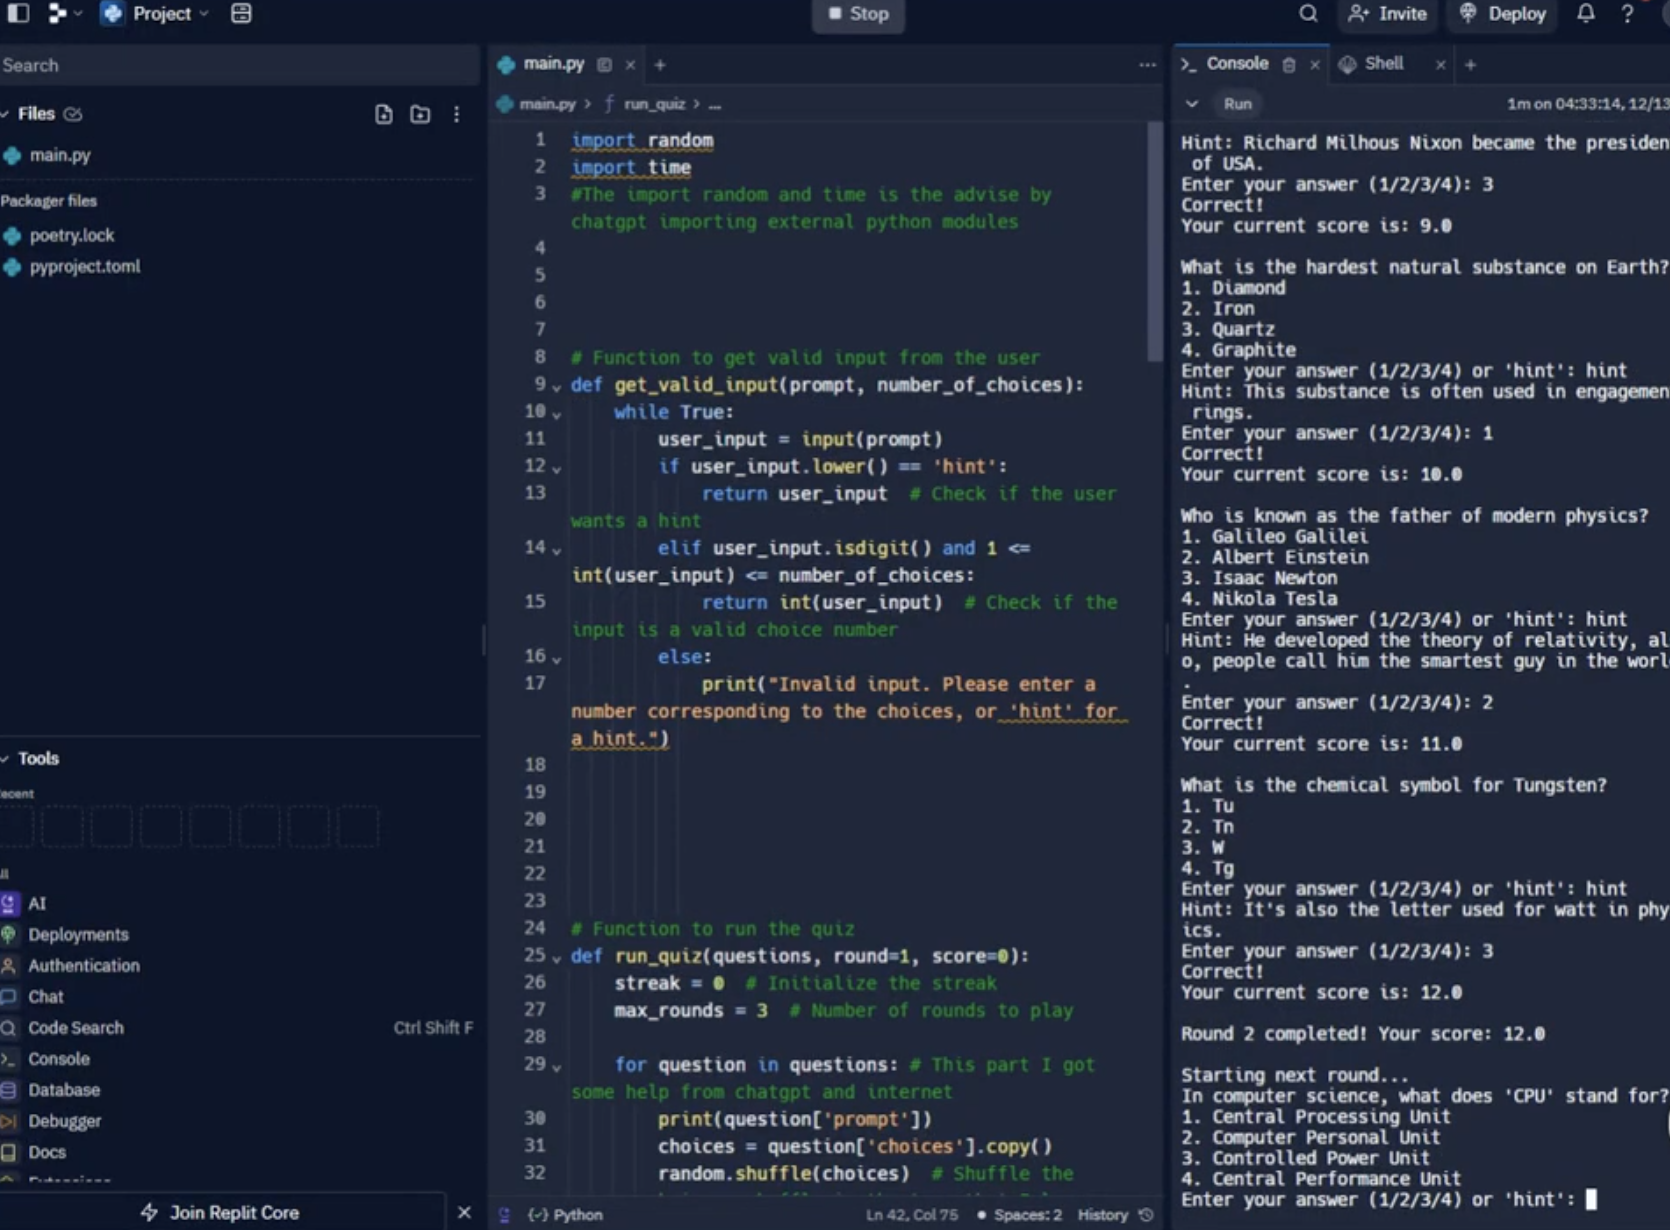Screen dimensions: 1670x1230
Task: Select the main.py editor tab
Action: click(x=553, y=64)
